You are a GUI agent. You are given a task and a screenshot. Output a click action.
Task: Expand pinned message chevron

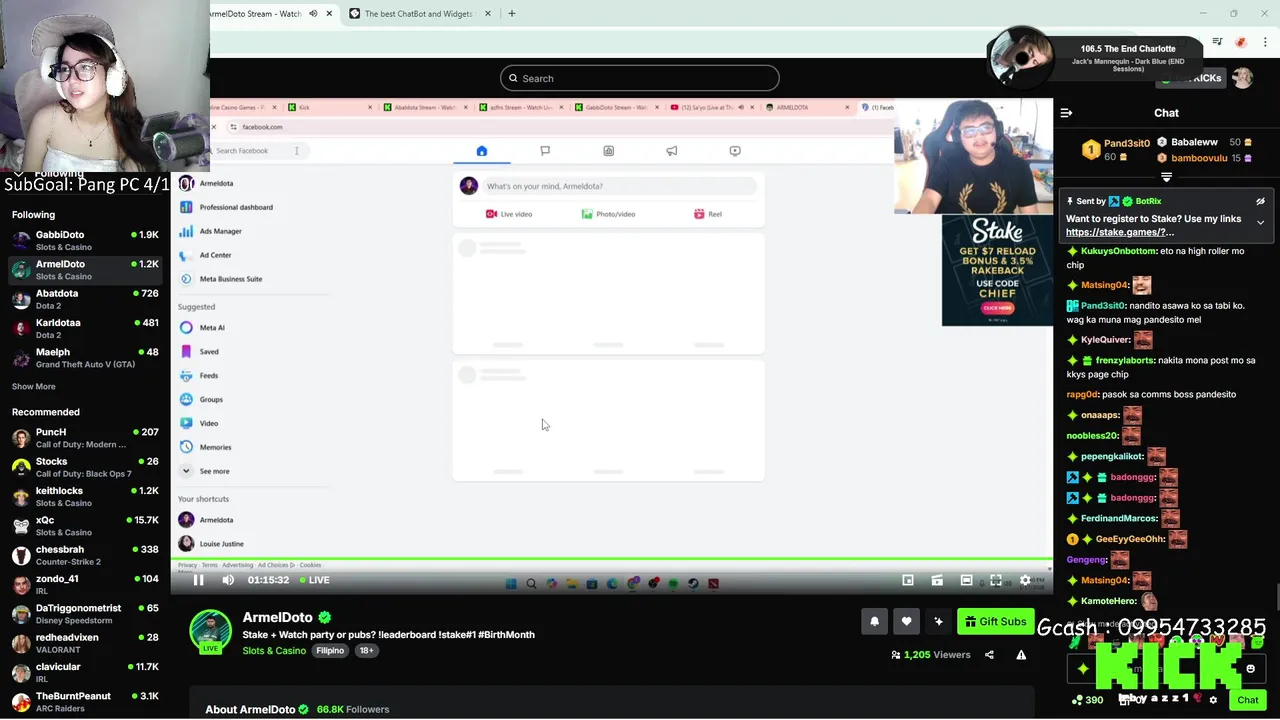tap(1260, 223)
